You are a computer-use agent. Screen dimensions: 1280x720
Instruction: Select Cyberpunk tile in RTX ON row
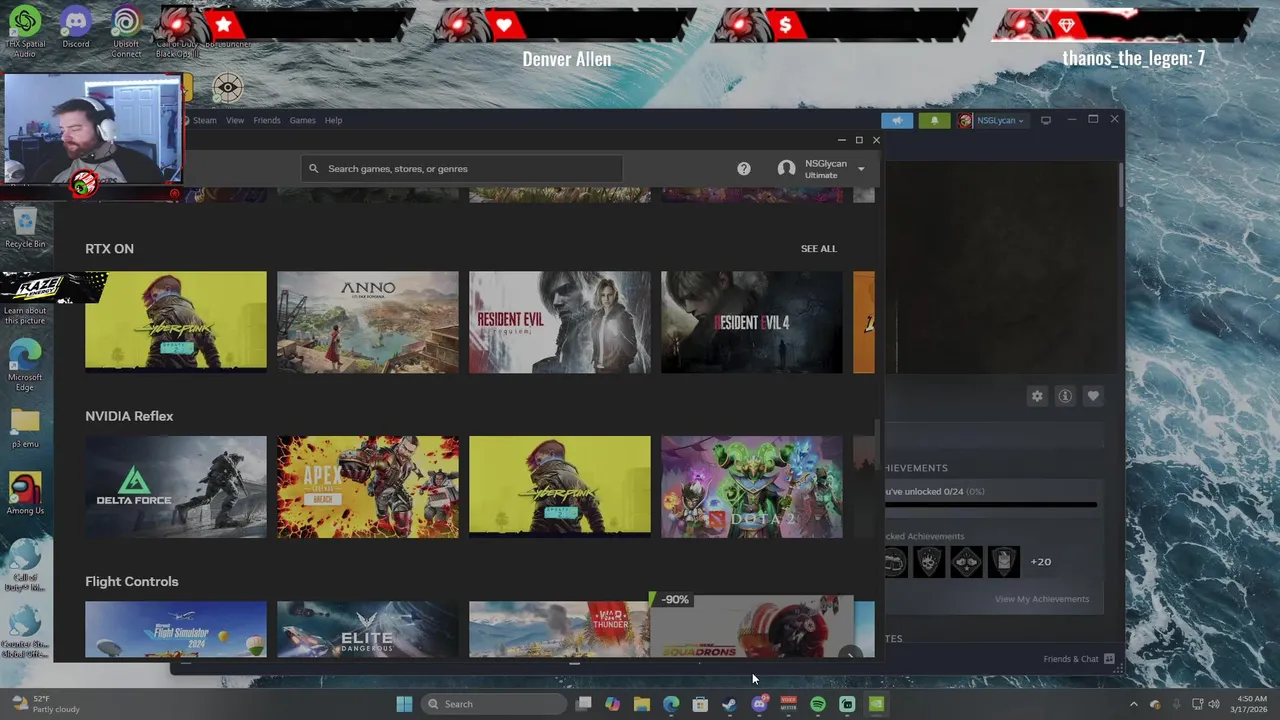[x=176, y=322]
